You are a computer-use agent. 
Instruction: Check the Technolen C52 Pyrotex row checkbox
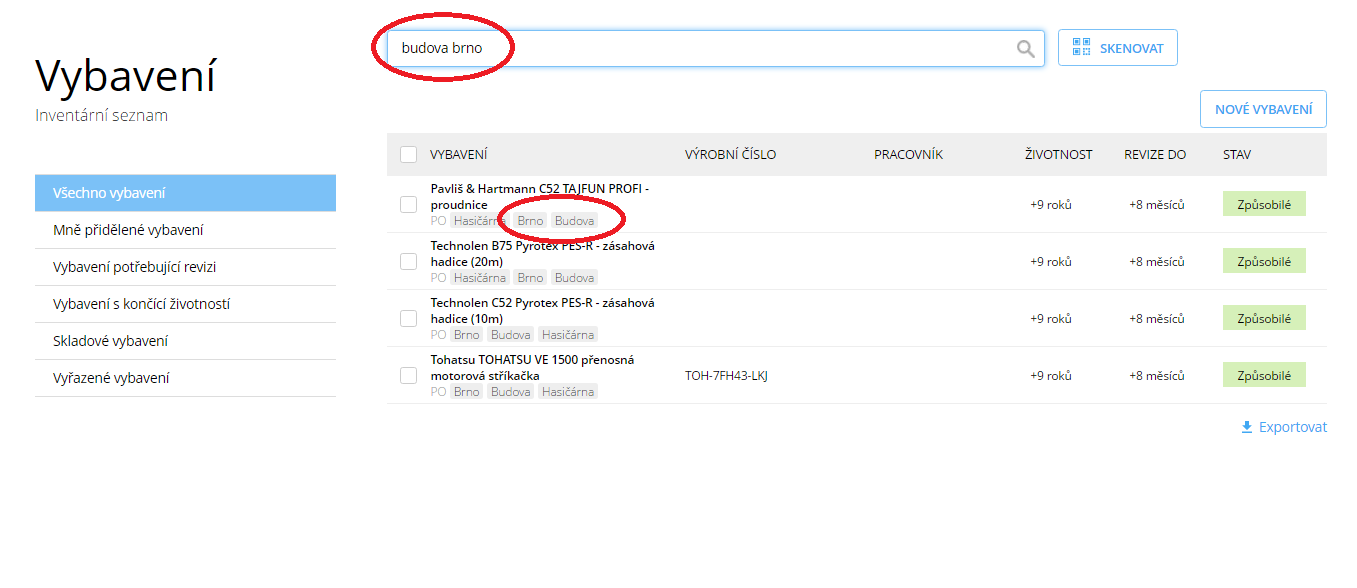coord(408,318)
